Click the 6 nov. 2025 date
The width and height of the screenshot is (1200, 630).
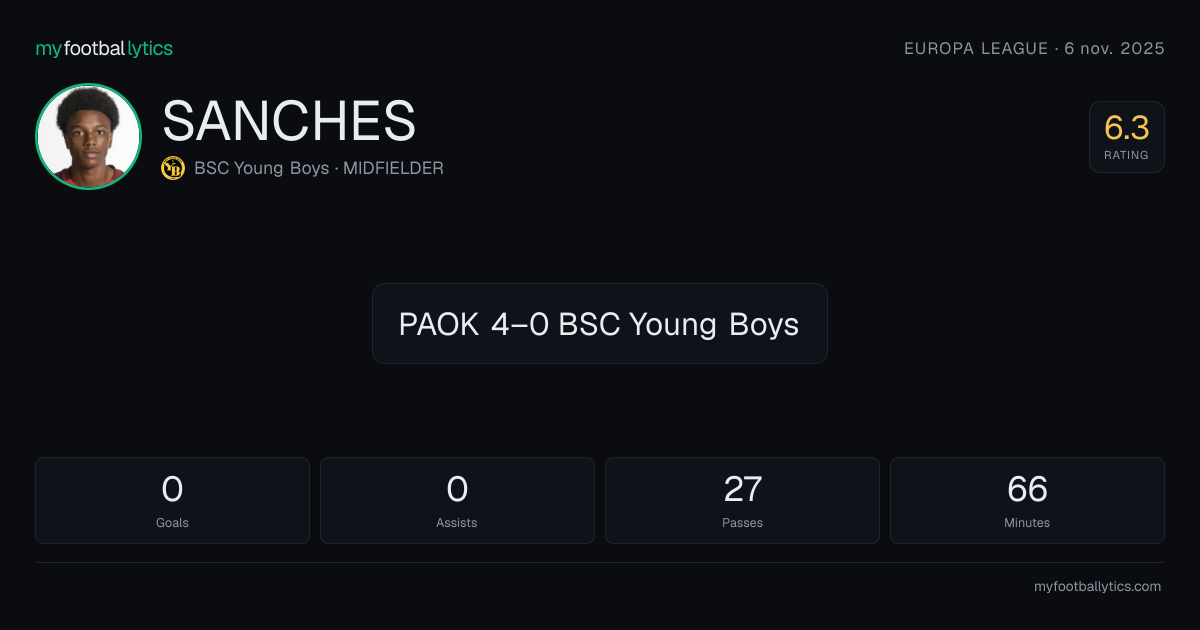tap(1112, 48)
